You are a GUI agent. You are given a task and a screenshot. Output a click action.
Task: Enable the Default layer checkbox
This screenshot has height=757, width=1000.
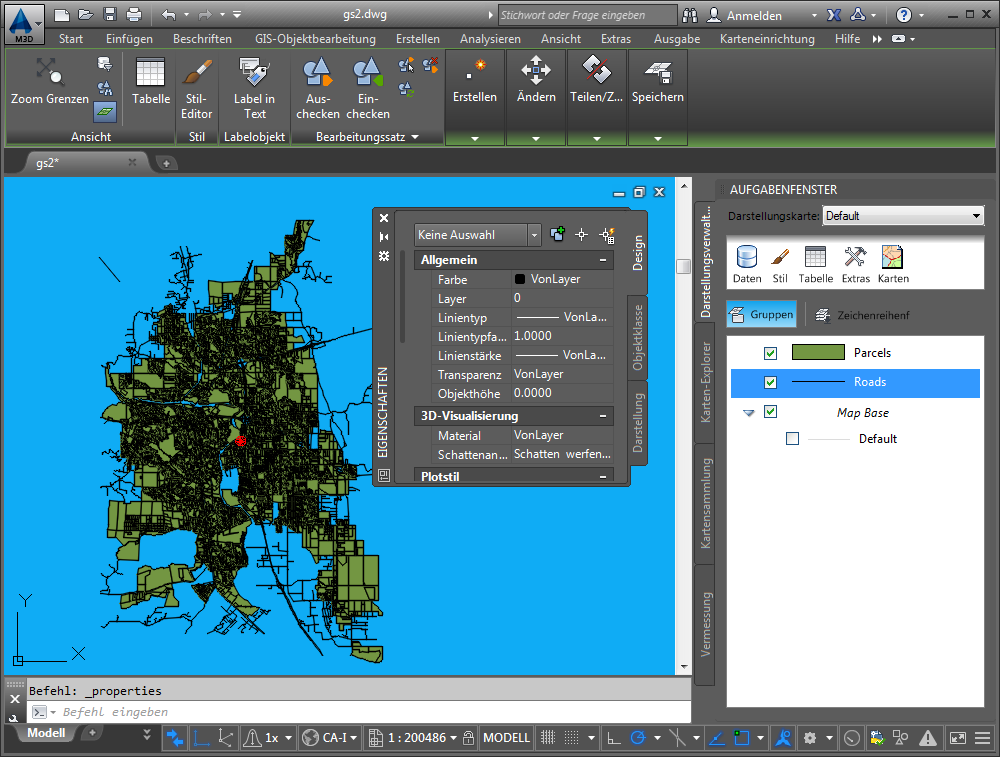pyautogui.click(x=793, y=439)
